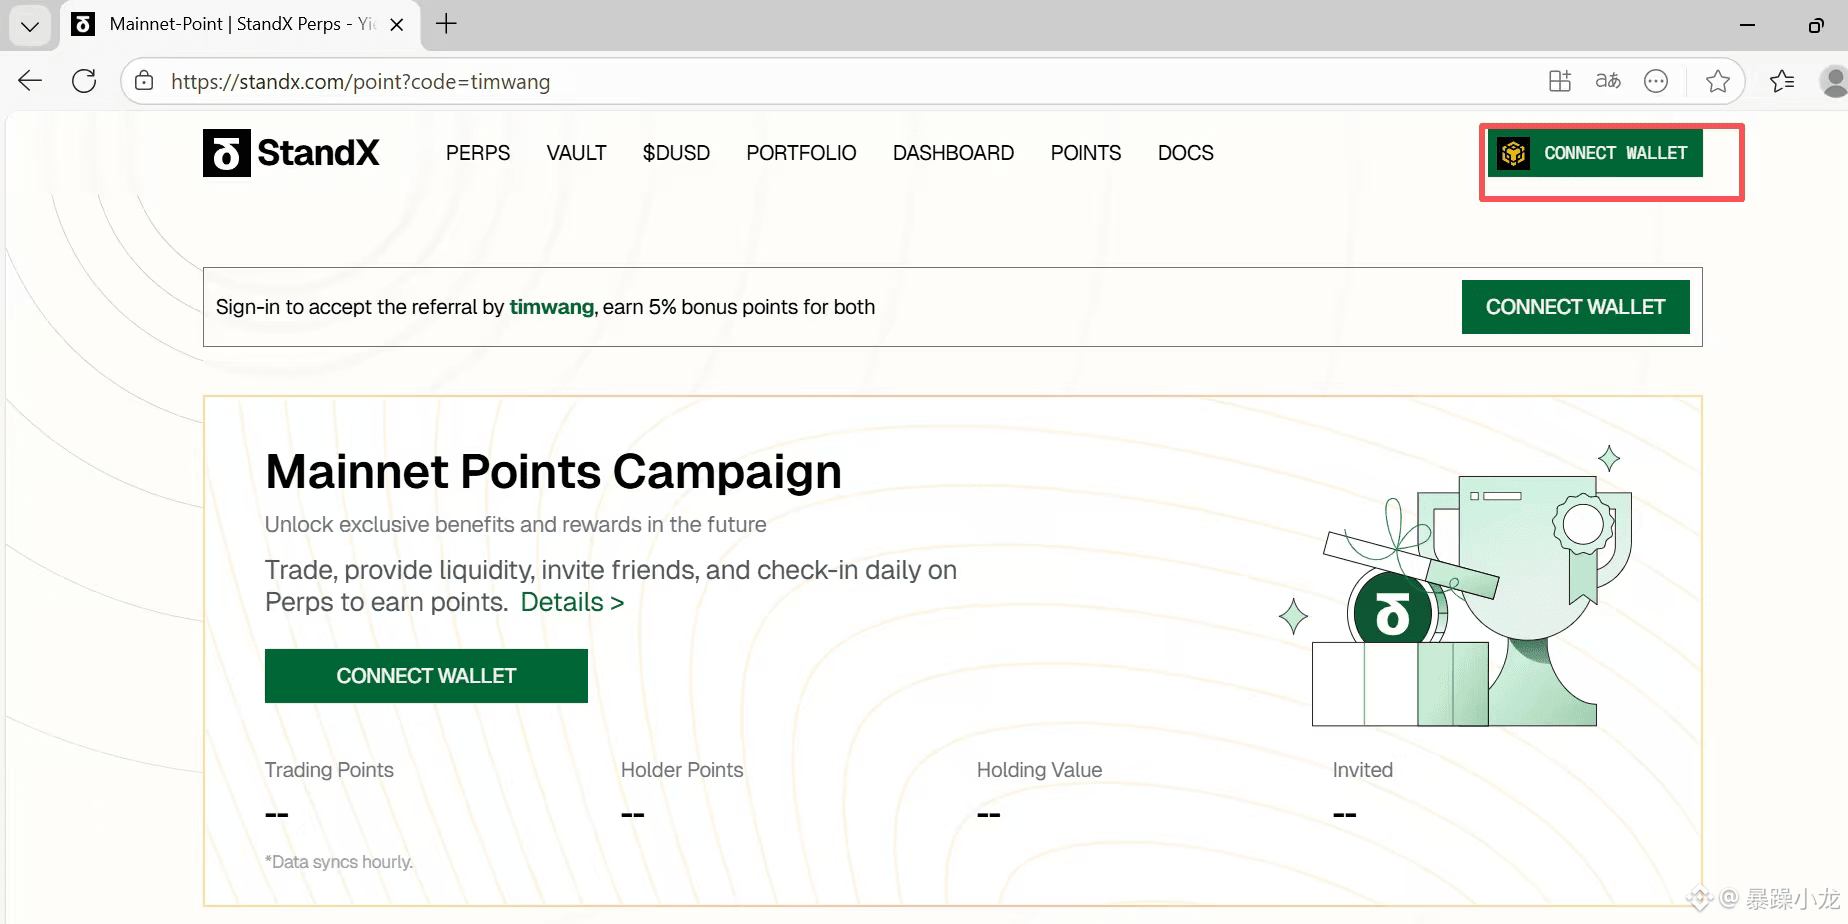Click the timwang referral link
This screenshot has width=1848, height=924.
pos(551,307)
